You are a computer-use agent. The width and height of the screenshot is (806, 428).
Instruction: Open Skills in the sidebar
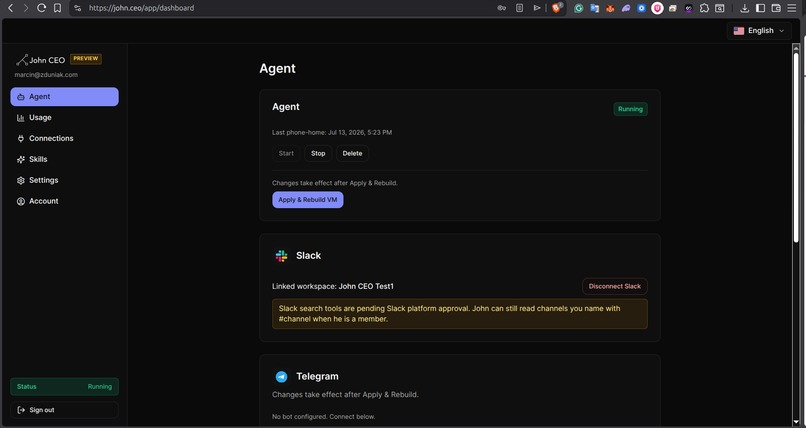[x=64, y=159]
